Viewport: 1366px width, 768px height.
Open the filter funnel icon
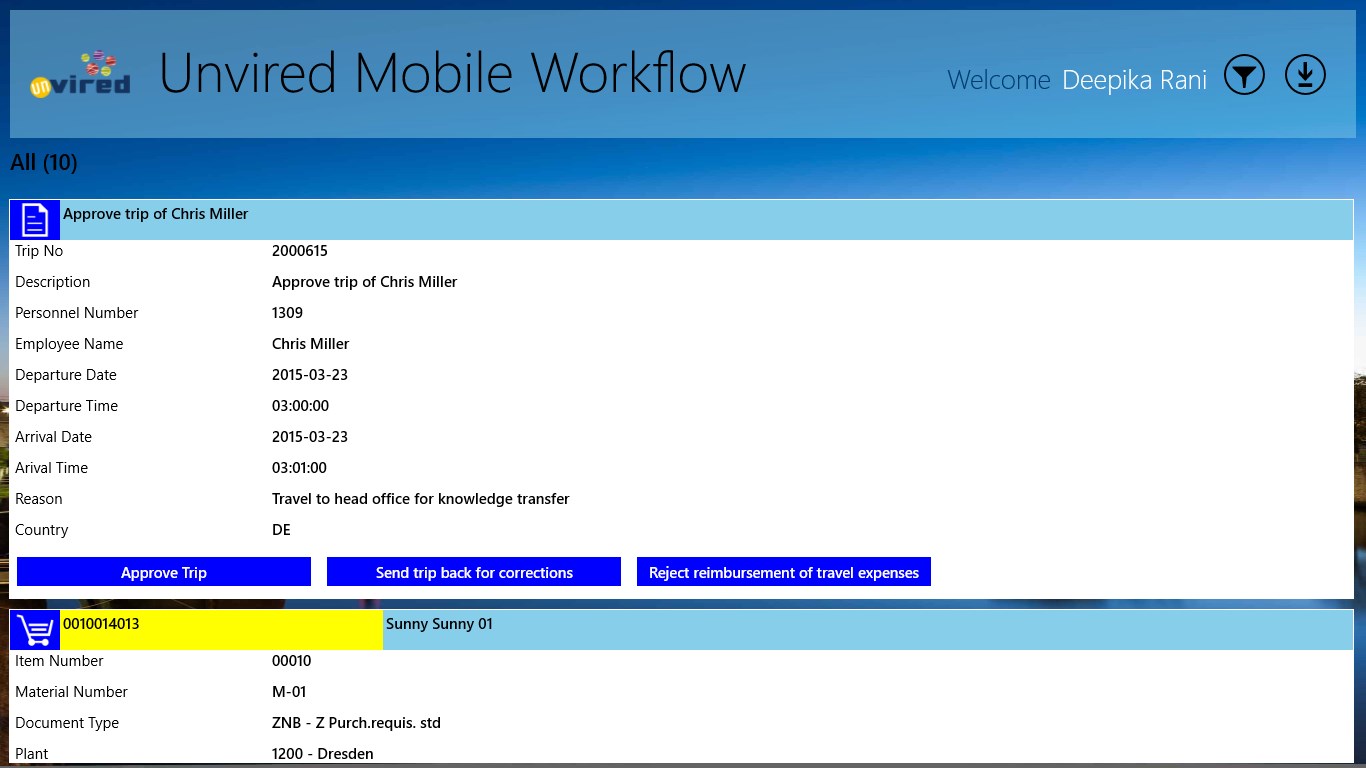click(1244, 76)
